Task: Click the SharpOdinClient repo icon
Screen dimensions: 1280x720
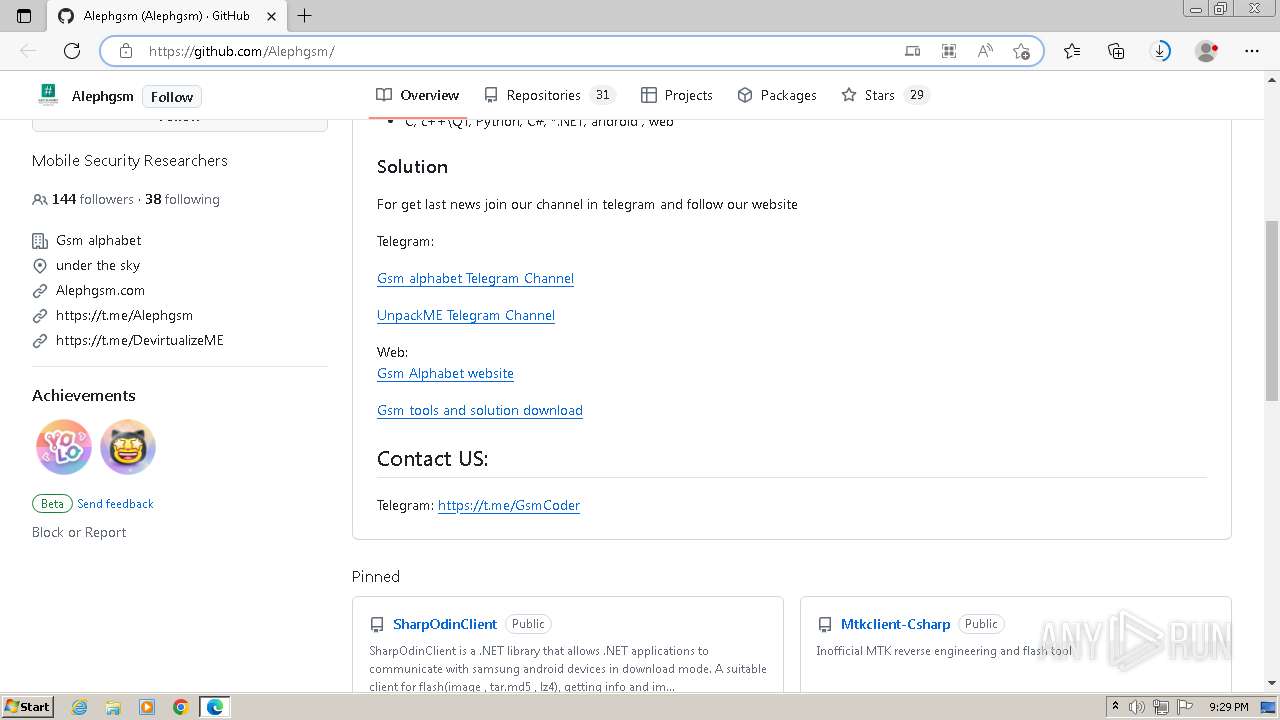Action: point(377,624)
